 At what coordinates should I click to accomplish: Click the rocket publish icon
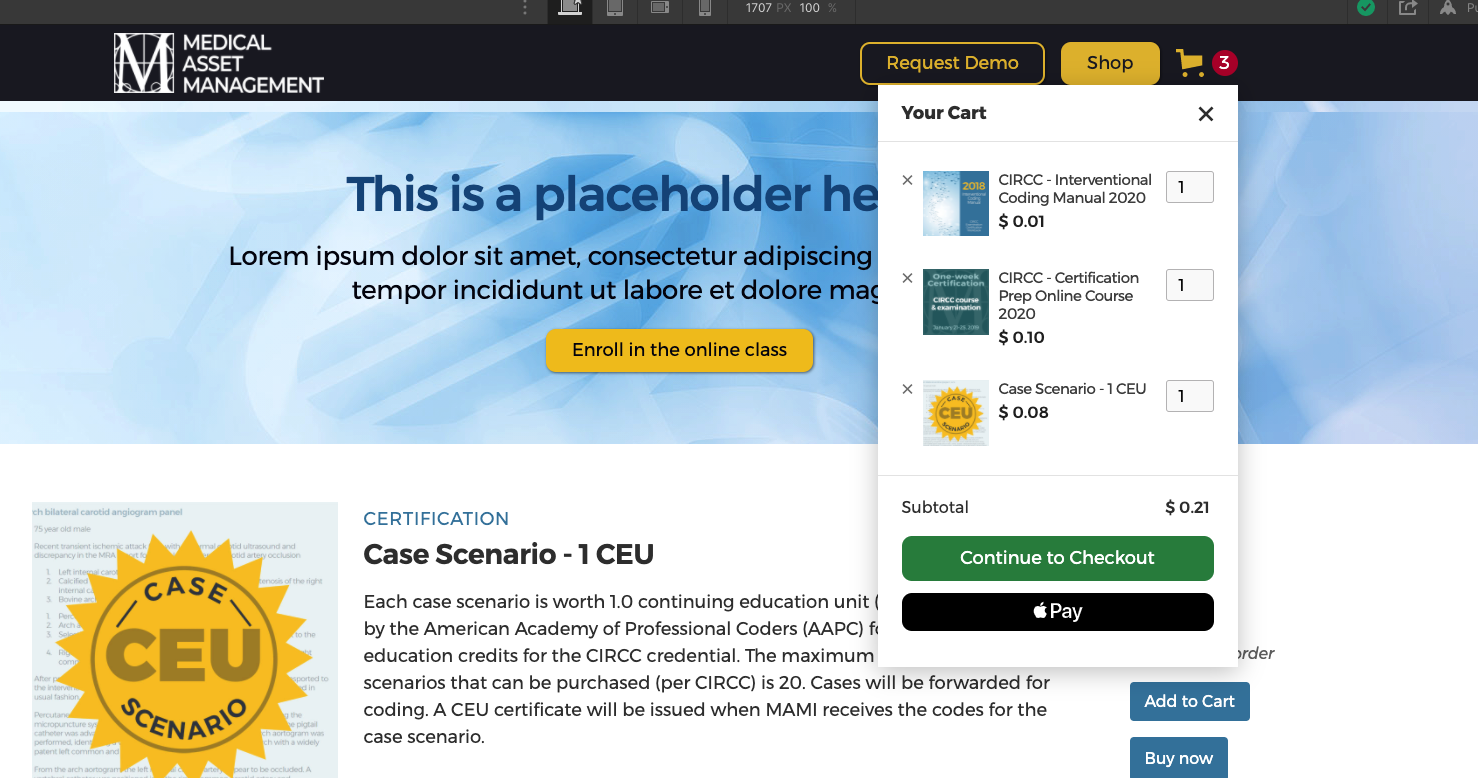click(x=1447, y=8)
